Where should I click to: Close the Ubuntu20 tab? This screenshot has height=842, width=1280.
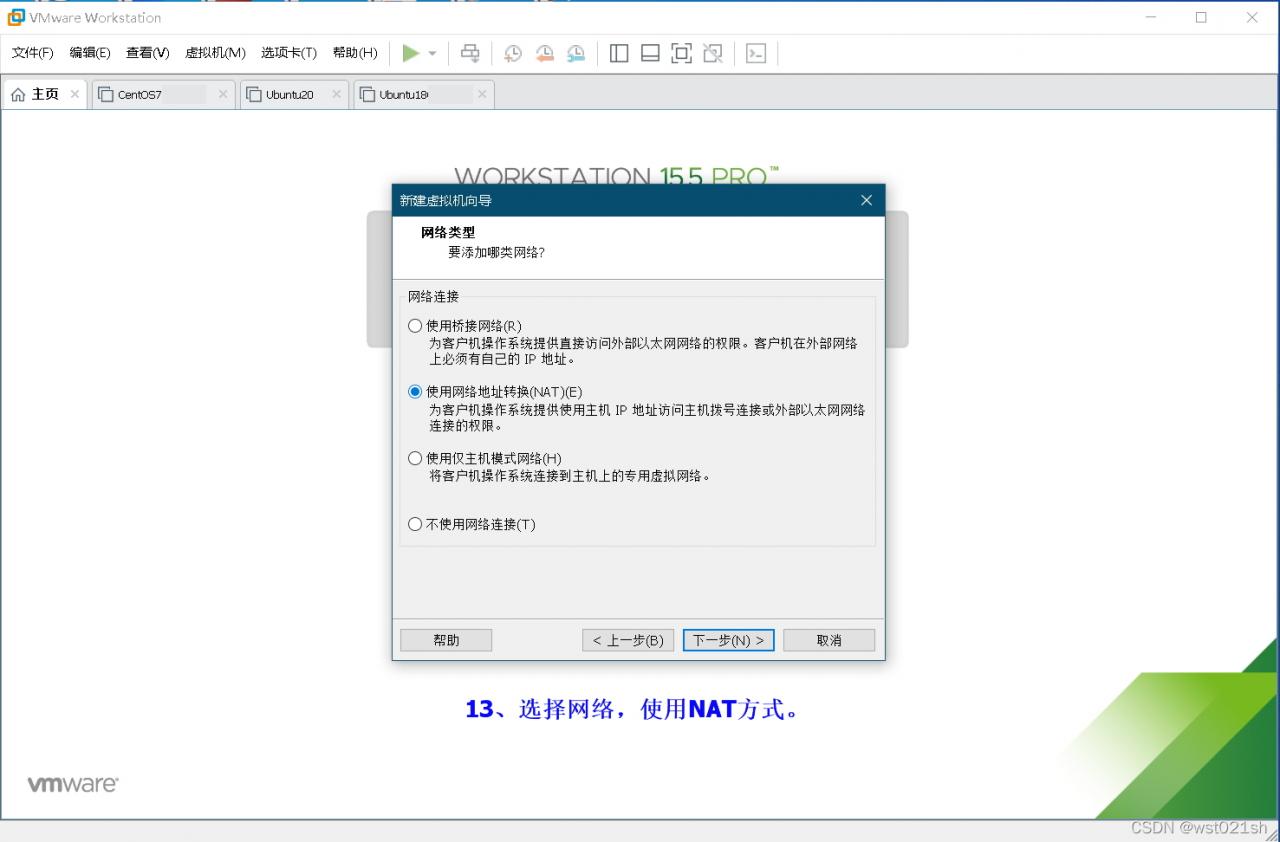[x=336, y=94]
